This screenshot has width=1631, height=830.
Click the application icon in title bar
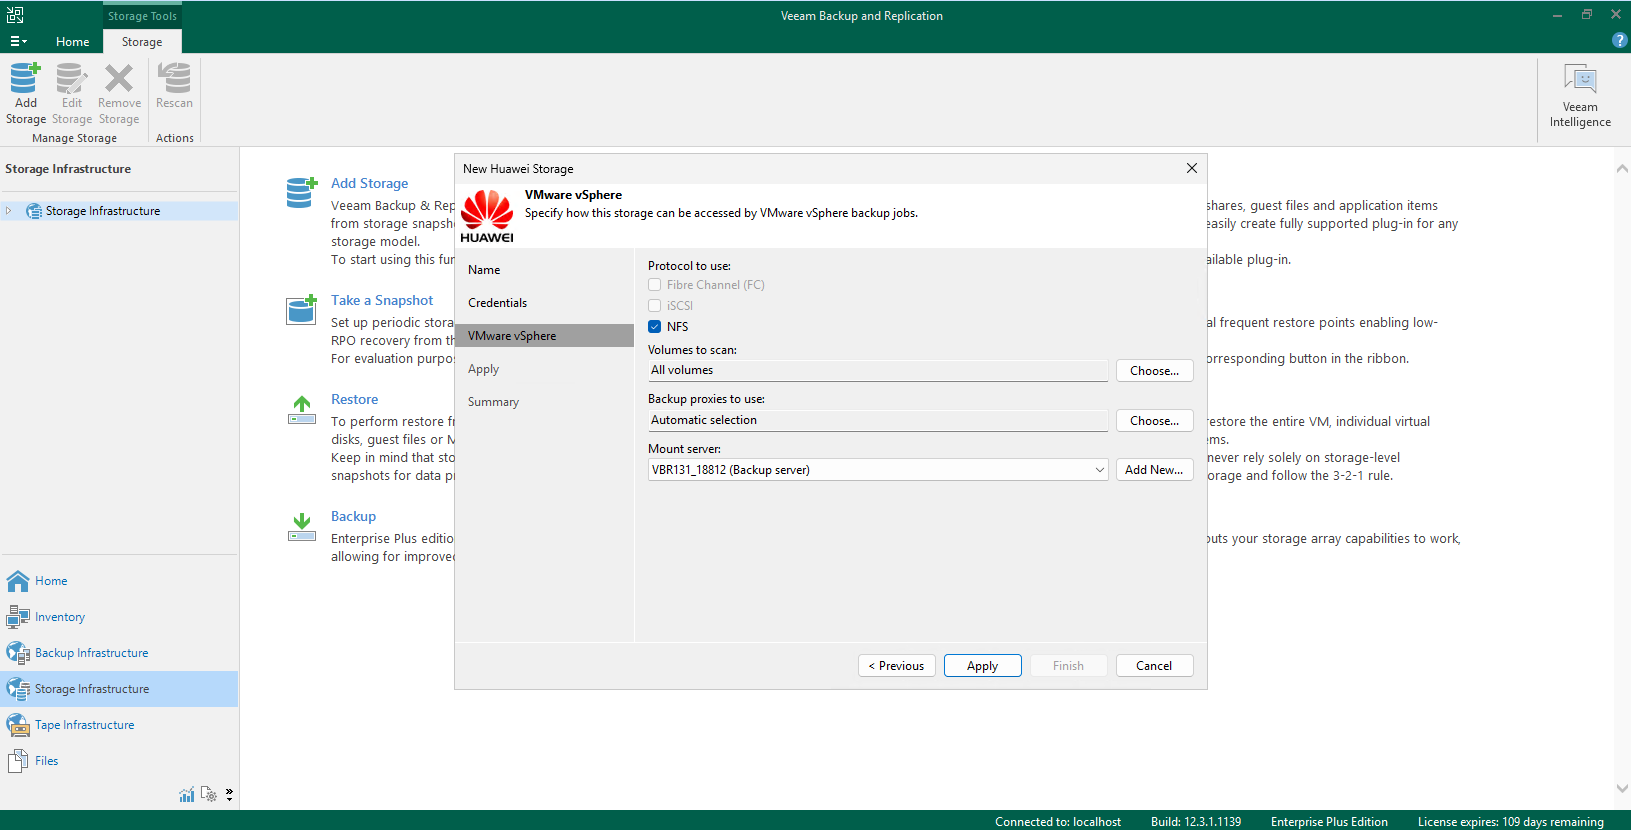pos(15,15)
